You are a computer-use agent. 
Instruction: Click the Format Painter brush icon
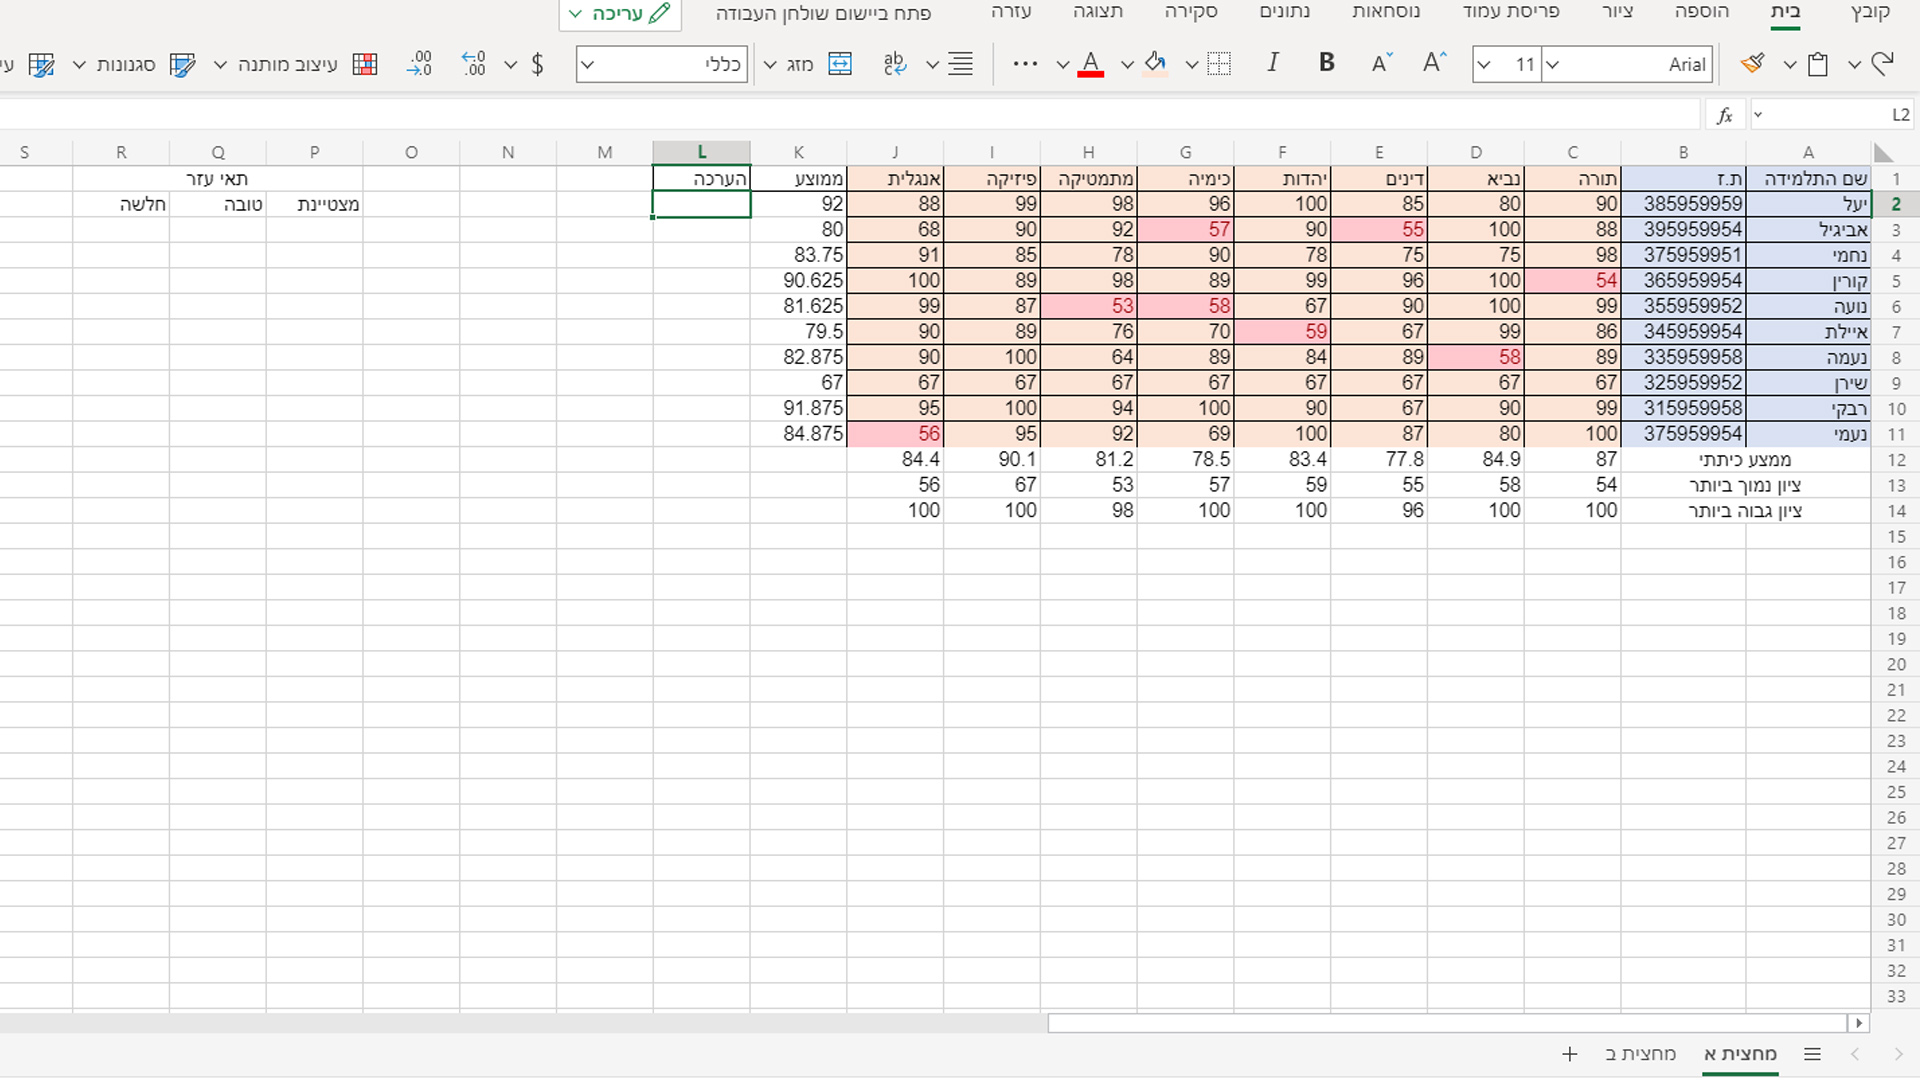tap(1752, 64)
